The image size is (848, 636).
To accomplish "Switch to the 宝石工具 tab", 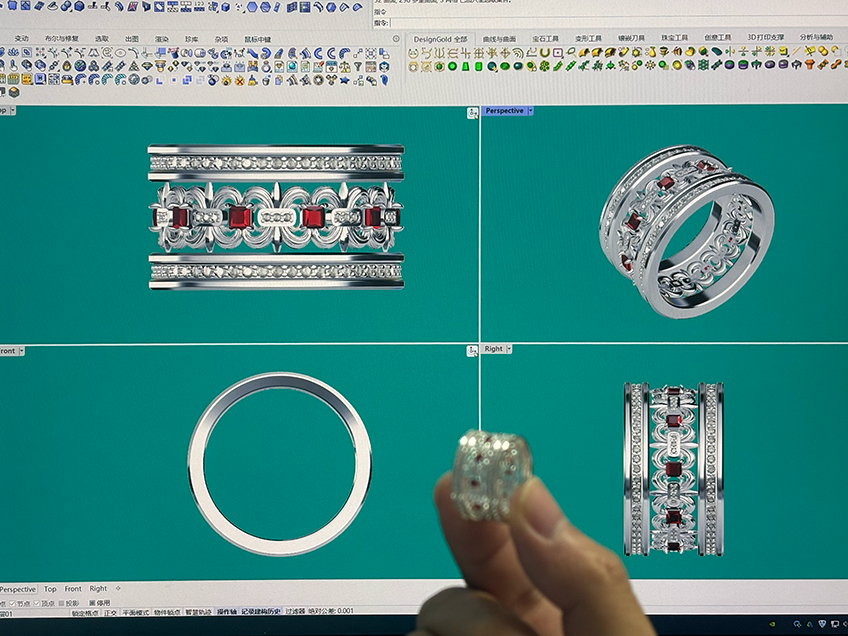I will pos(545,38).
